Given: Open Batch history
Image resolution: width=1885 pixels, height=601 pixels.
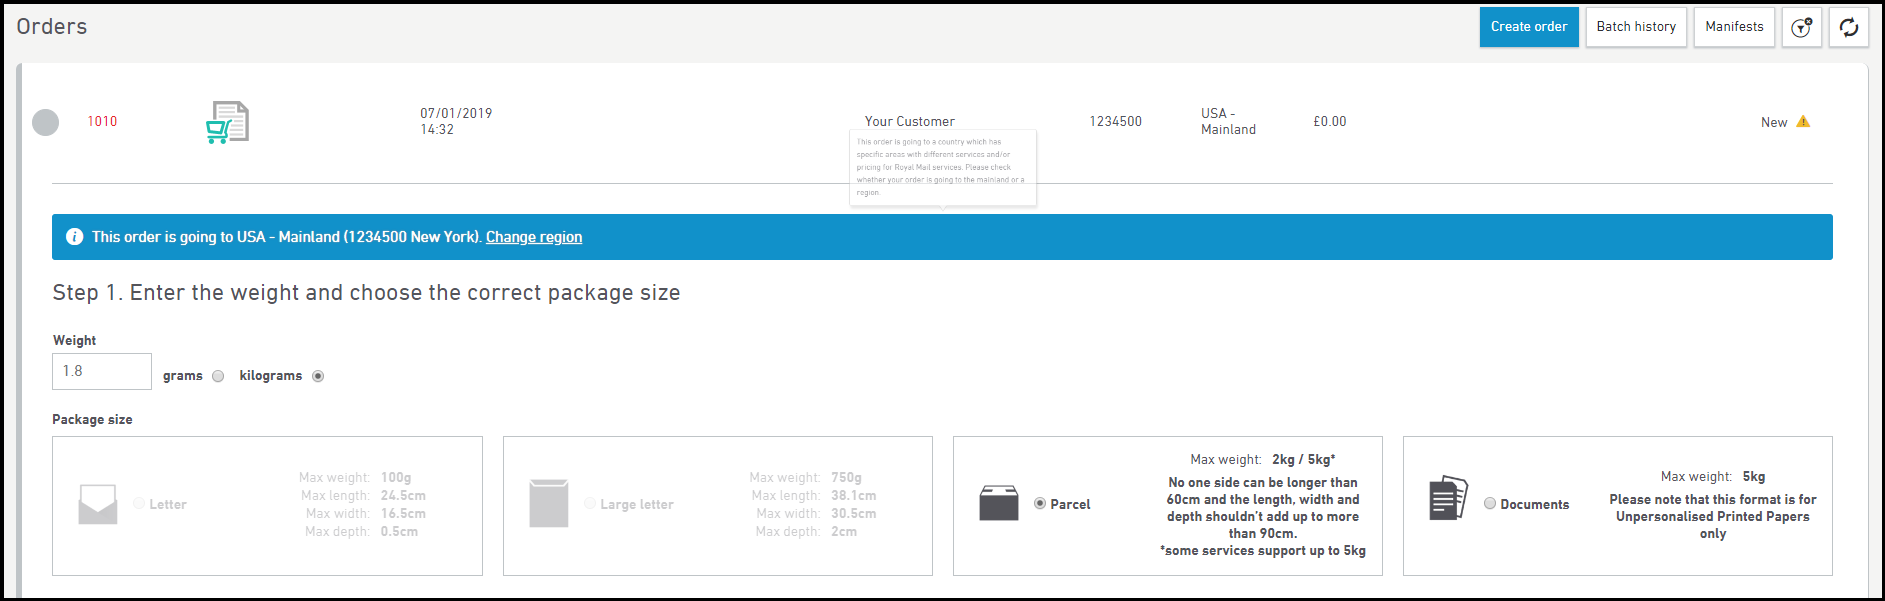Looking at the screenshot, I should [x=1636, y=27].
